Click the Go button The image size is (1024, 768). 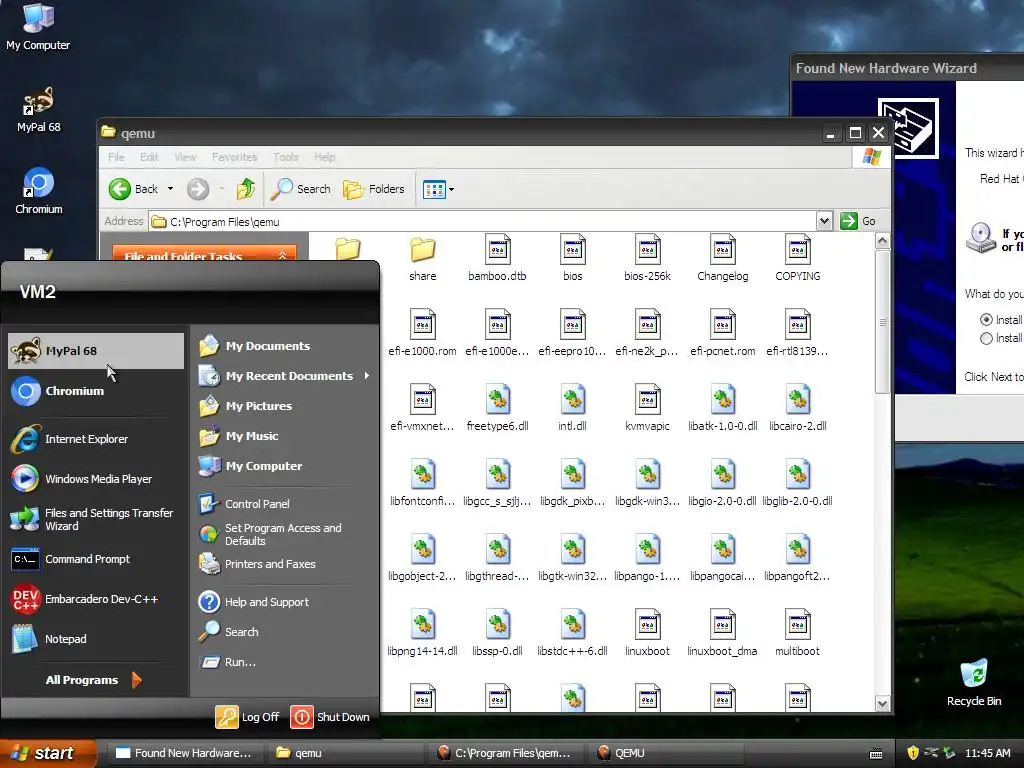tap(858, 221)
